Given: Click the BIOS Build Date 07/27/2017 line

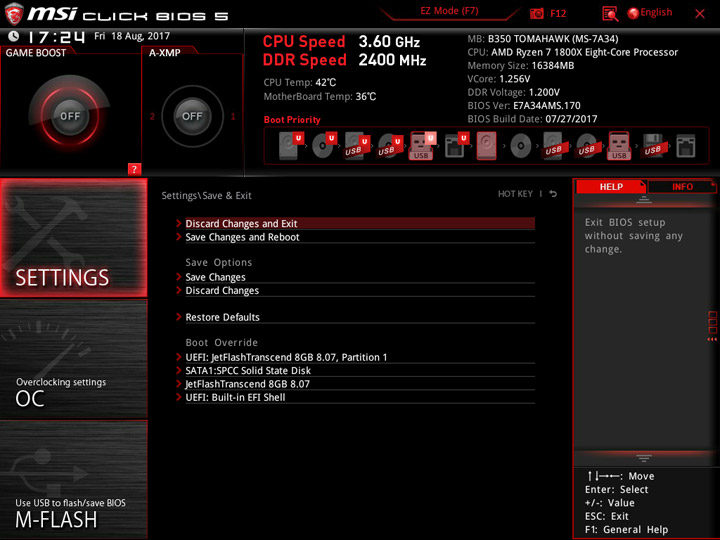Looking at the screenshot, I should [x=532, y=119].
